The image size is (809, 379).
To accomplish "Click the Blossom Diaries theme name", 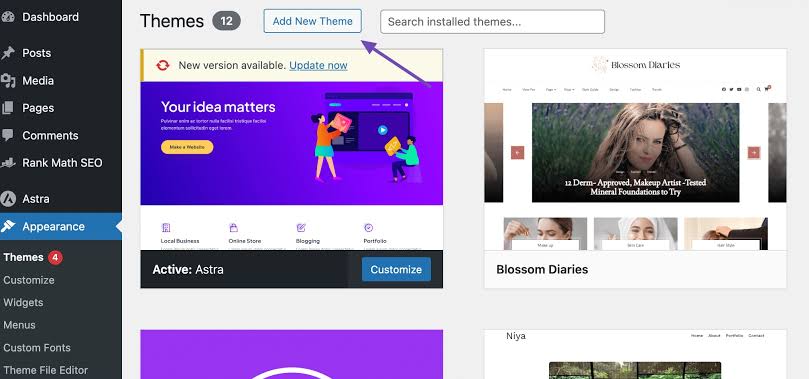I will click(542, 269).
